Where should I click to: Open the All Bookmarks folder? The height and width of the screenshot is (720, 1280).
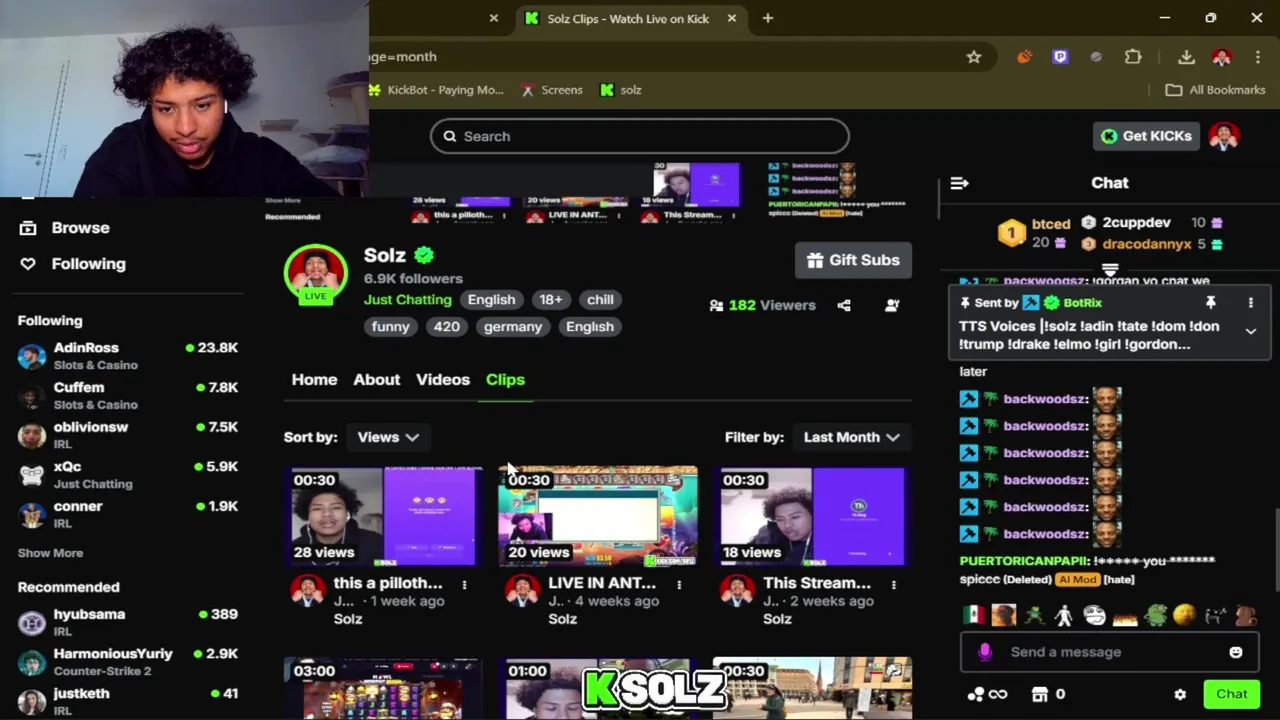click(1216, 90)
